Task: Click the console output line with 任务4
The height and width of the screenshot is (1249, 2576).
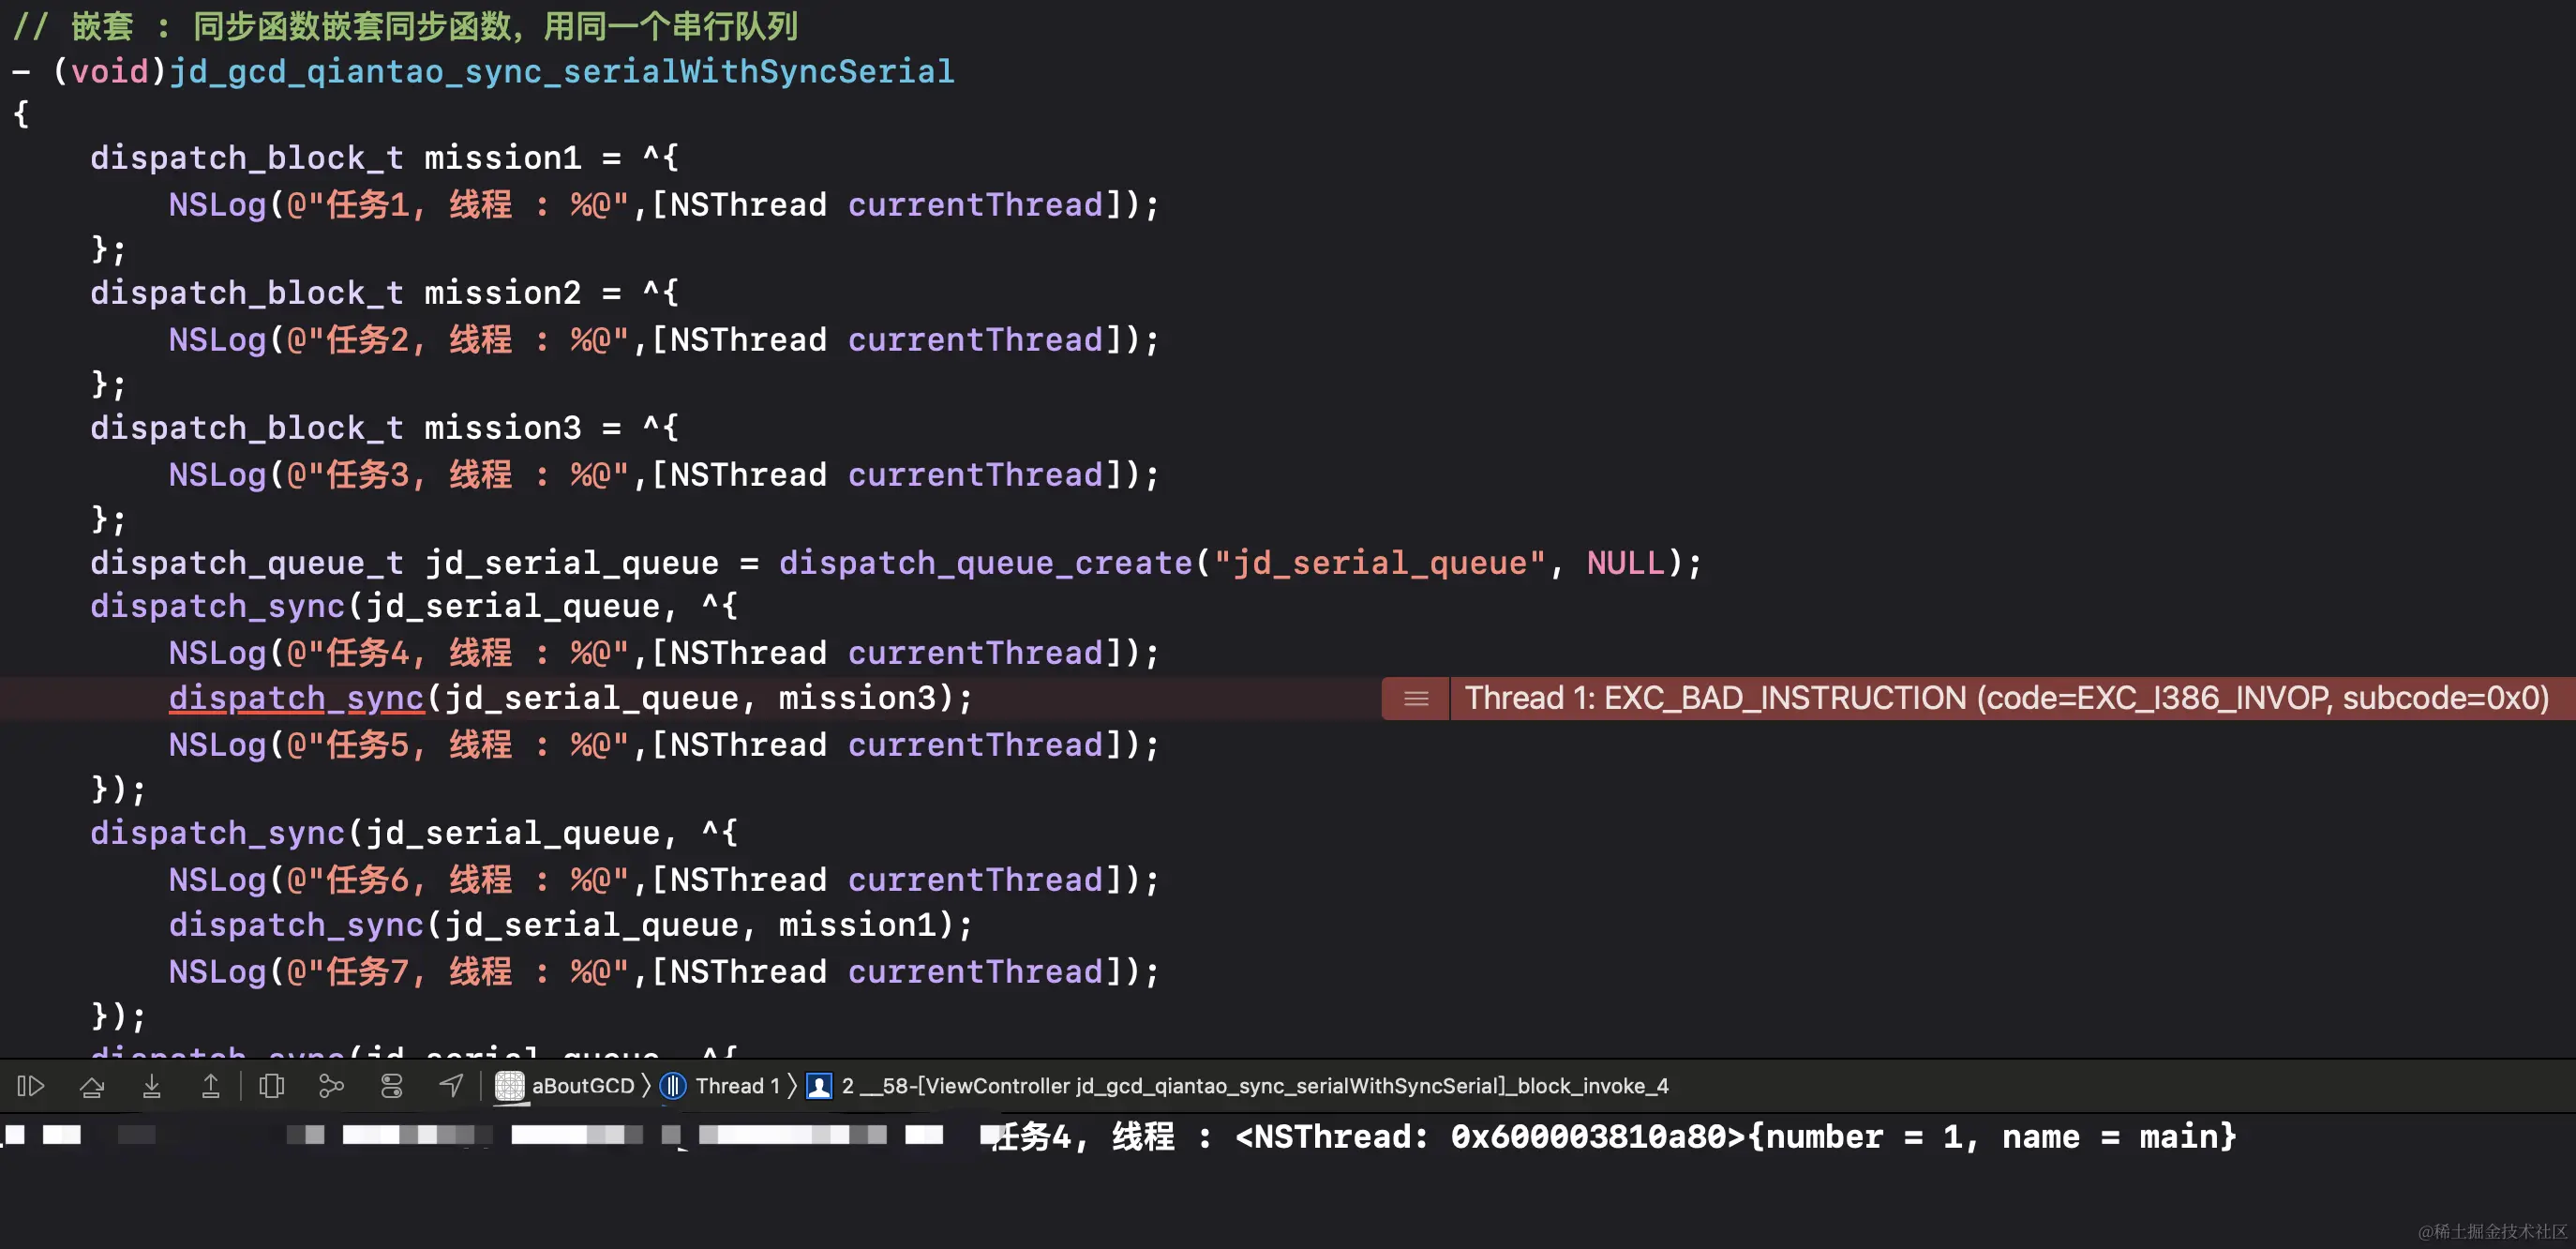Action: 1612,1137
